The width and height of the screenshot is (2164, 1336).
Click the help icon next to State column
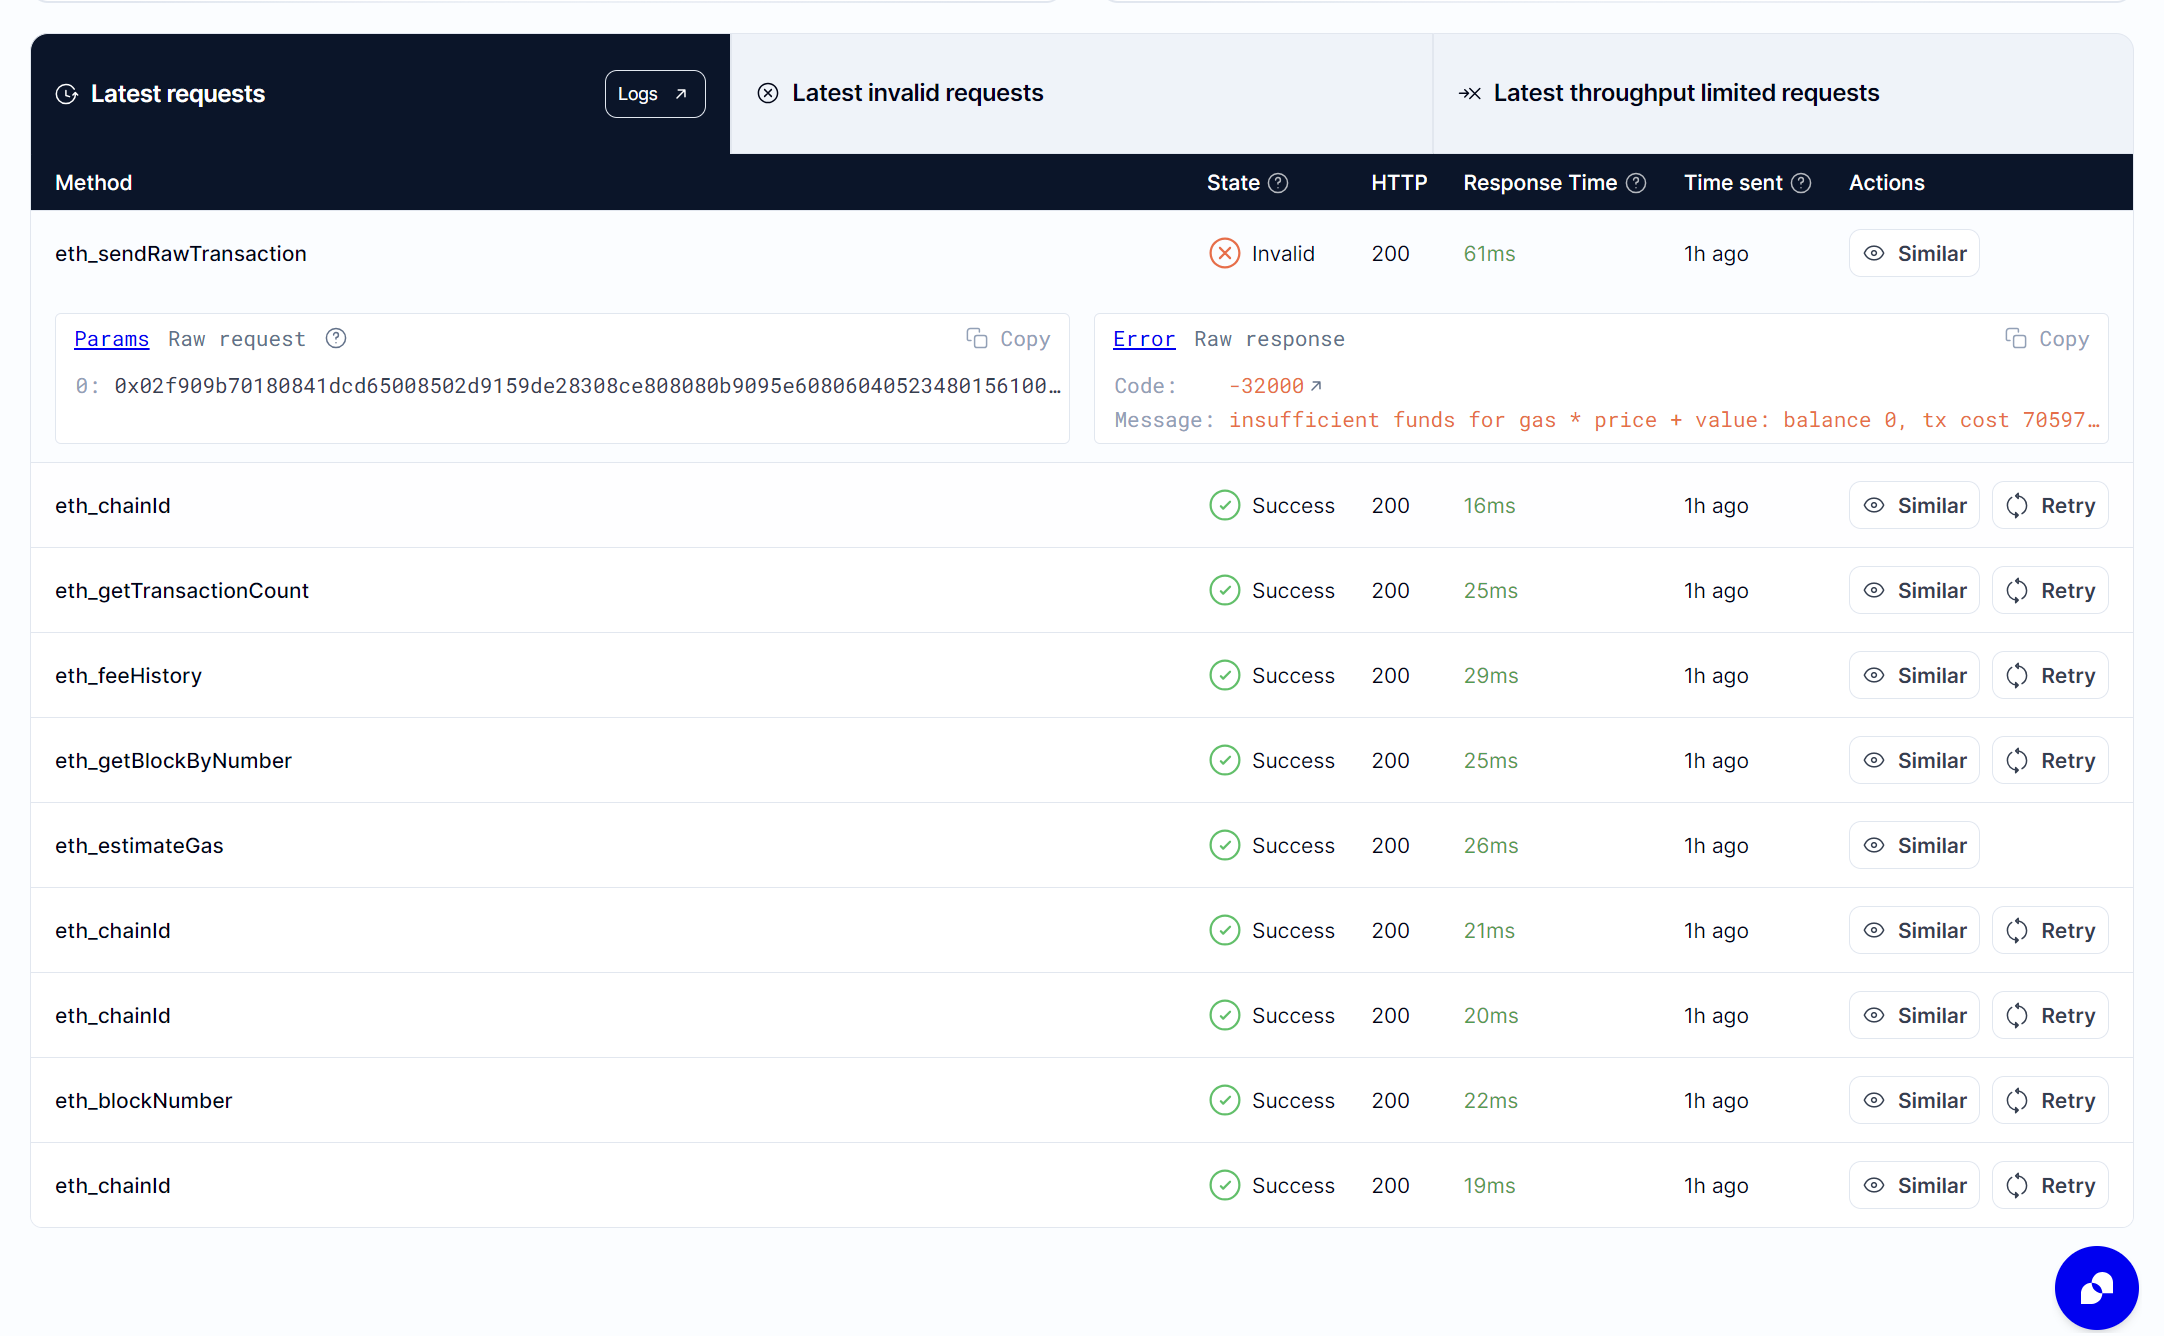[1280, 182]
